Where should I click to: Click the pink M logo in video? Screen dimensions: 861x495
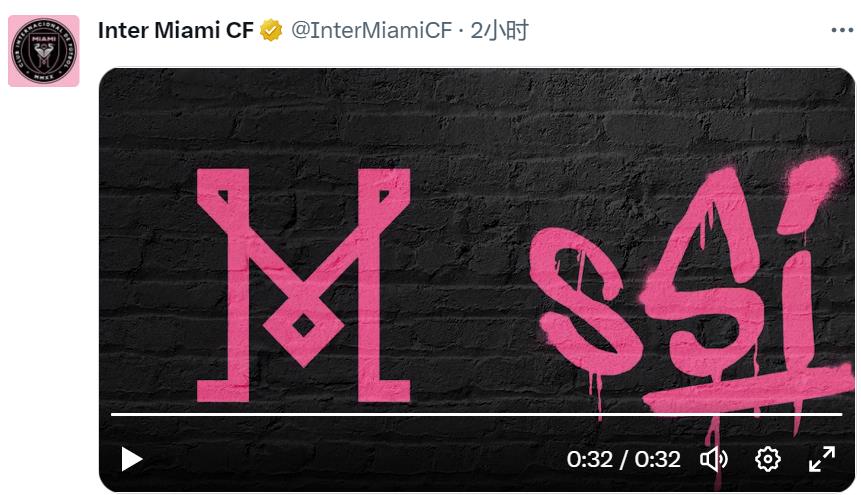point(304,285)
